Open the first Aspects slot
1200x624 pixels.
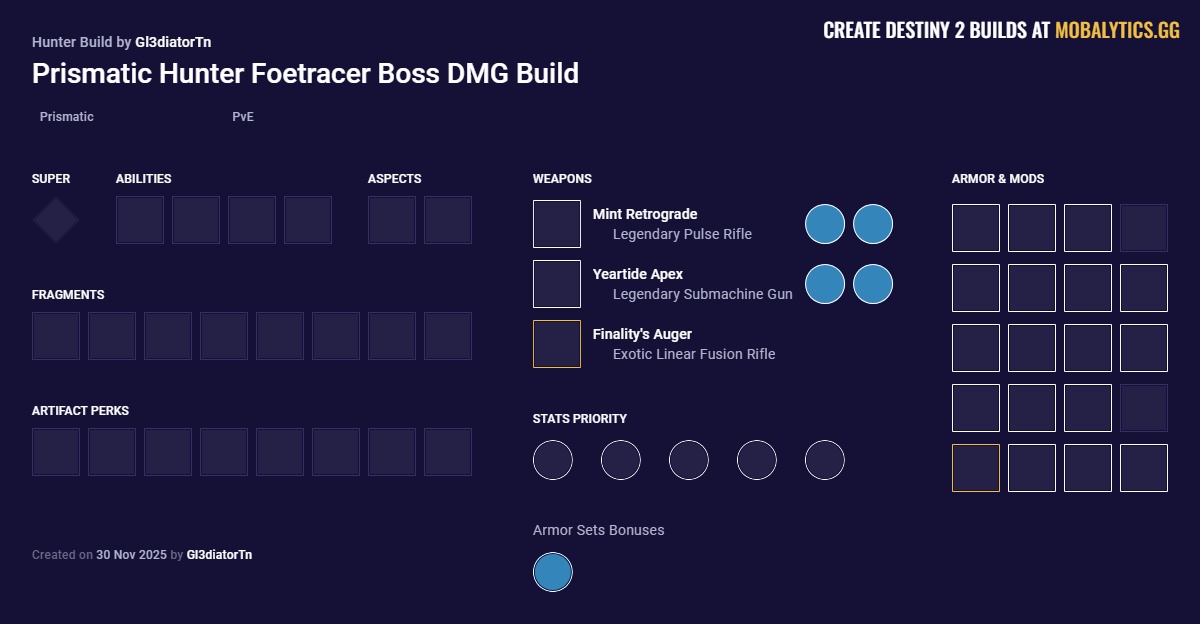click(x=391, y=220)
